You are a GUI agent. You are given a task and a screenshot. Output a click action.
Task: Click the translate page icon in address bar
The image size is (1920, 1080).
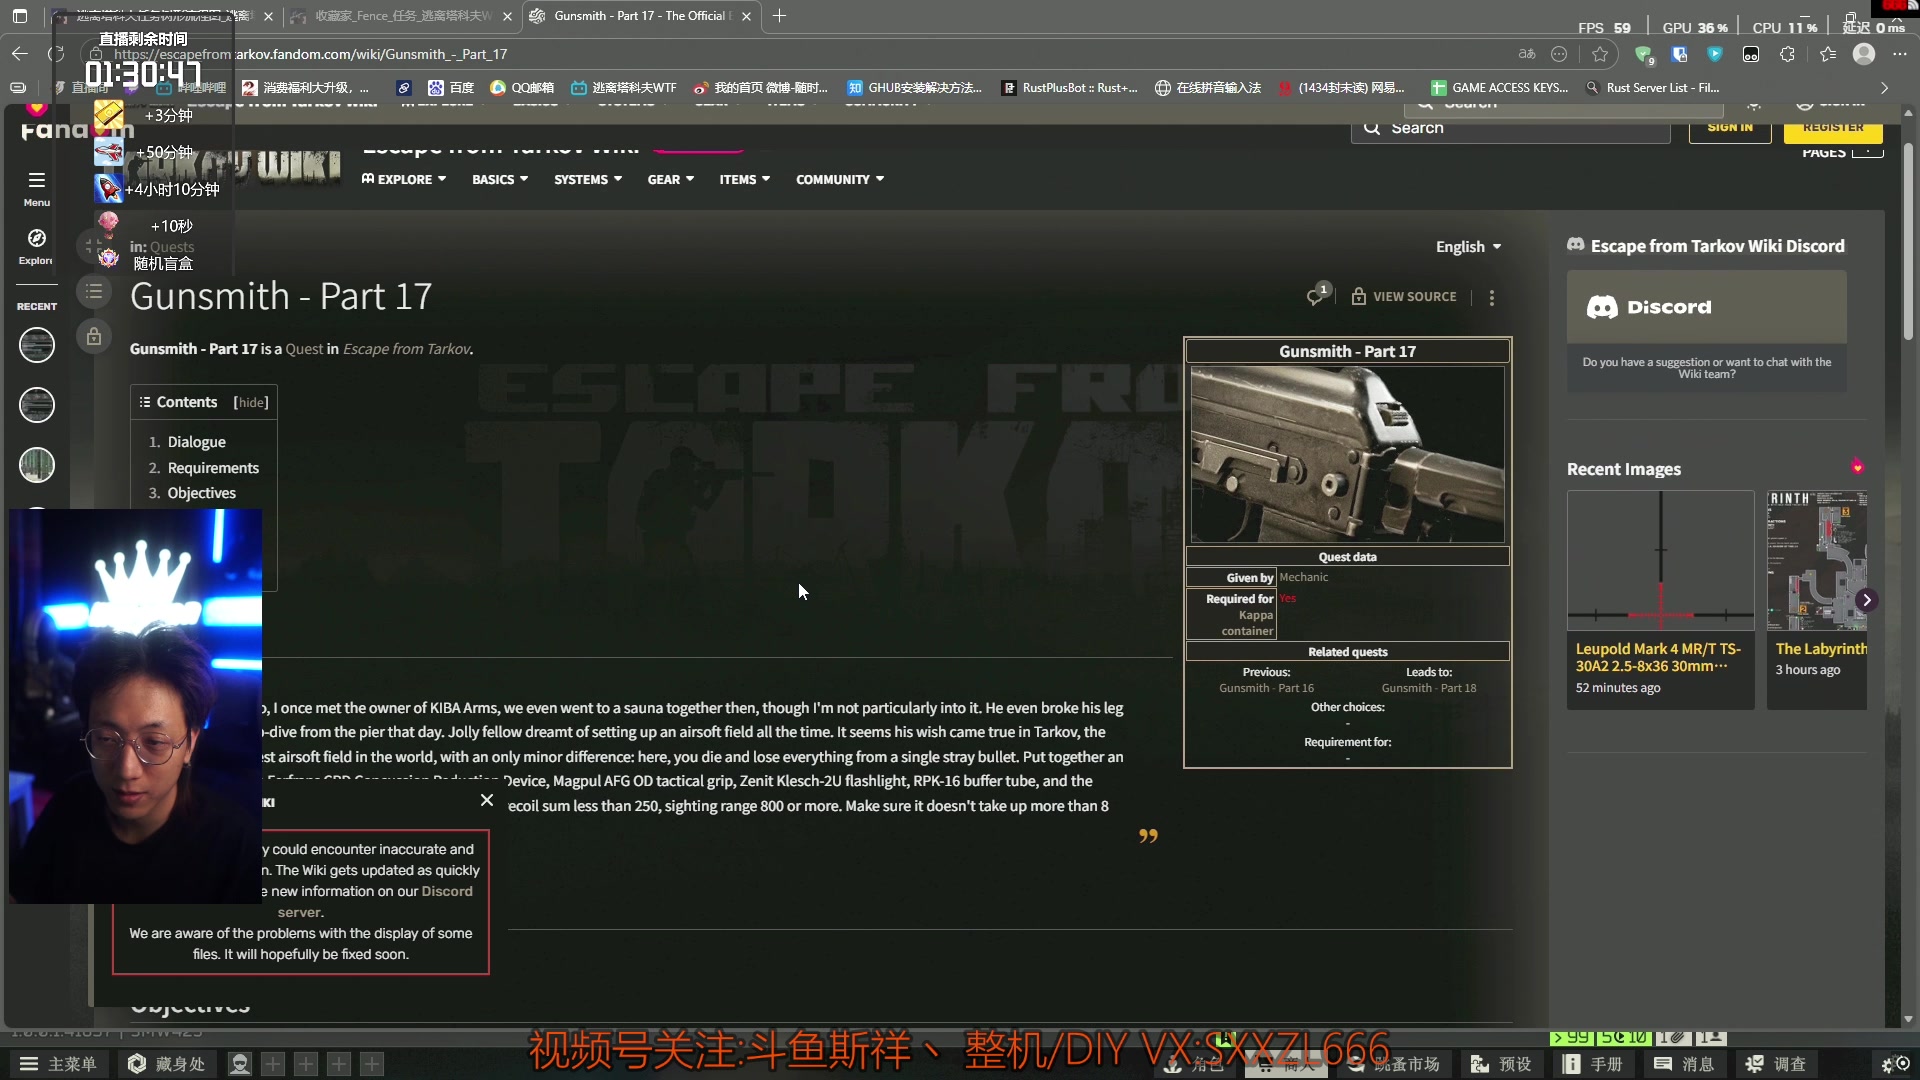tap(1526, 54)
